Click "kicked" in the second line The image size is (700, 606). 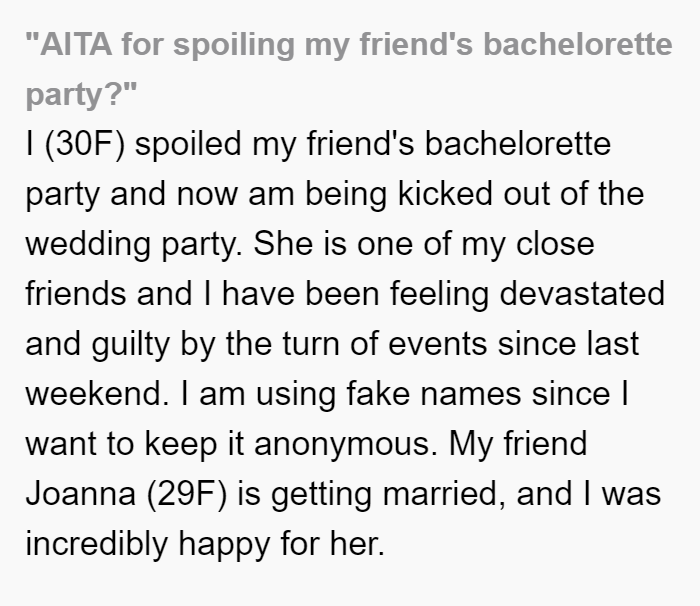pos(445,194)
